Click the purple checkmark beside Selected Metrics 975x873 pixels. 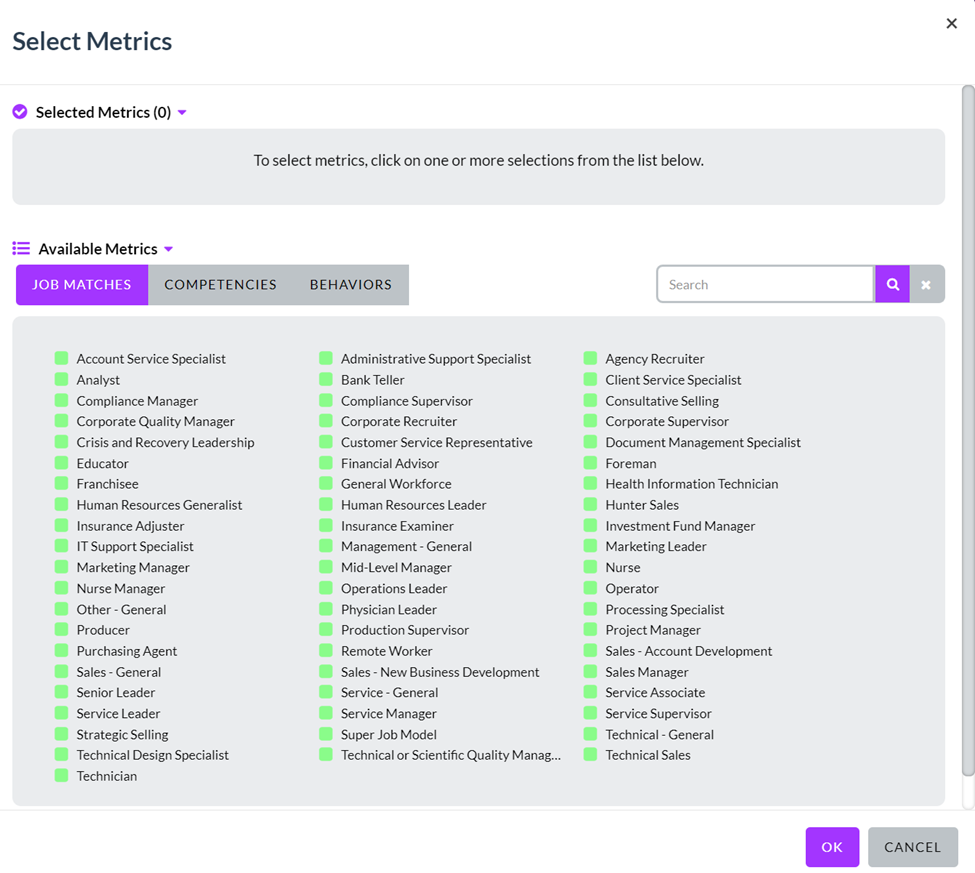(x=19, y=112)
